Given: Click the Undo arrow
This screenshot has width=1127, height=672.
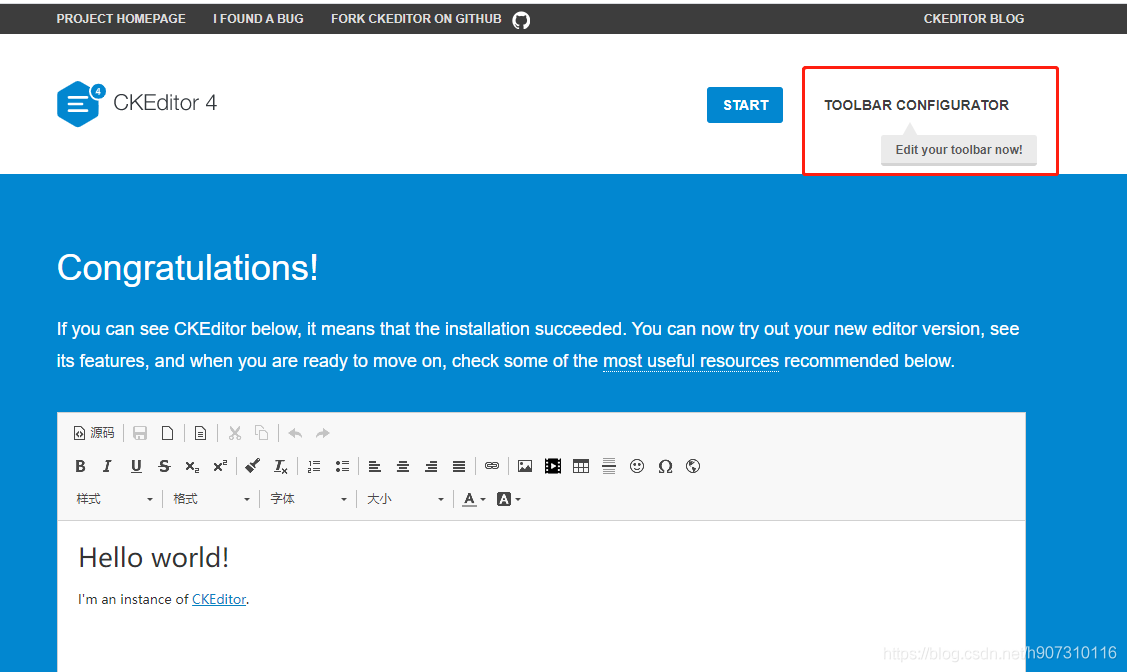Looking at the screenshot, I should [295, 433].
